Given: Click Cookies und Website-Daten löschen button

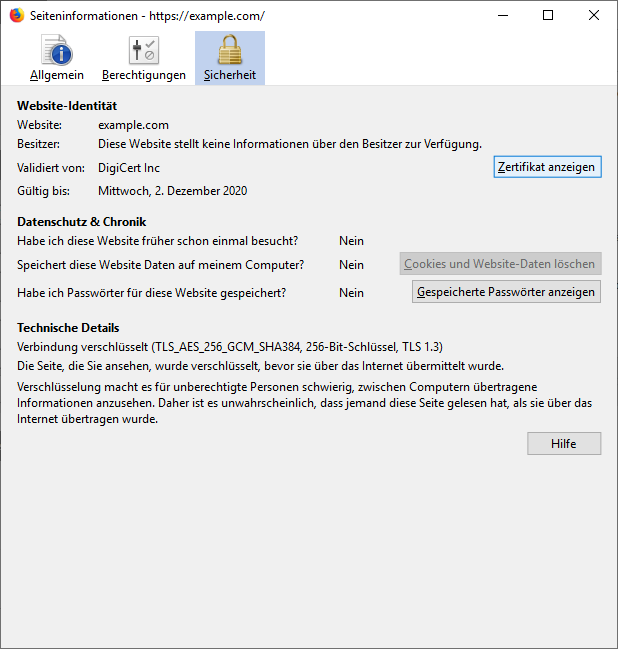Looking at the screenshot, I should [x=500, y=264].
